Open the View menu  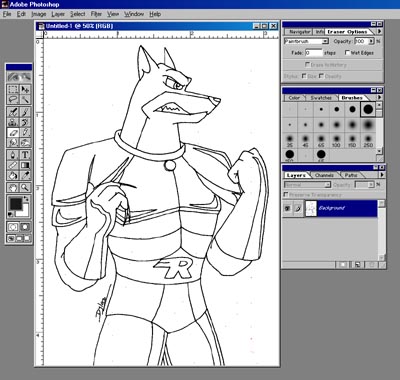pyautogui.click(x=113, y=14)
